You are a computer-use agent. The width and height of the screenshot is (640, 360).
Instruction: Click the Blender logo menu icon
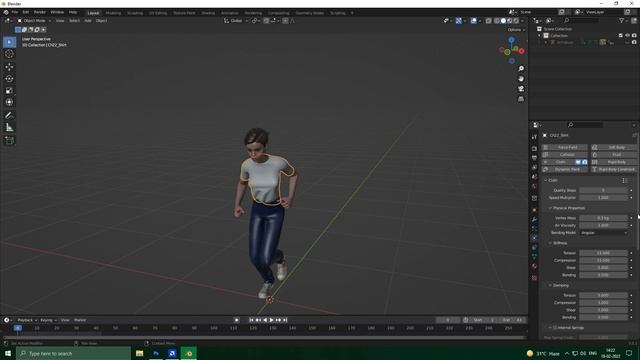pos(6,12)
